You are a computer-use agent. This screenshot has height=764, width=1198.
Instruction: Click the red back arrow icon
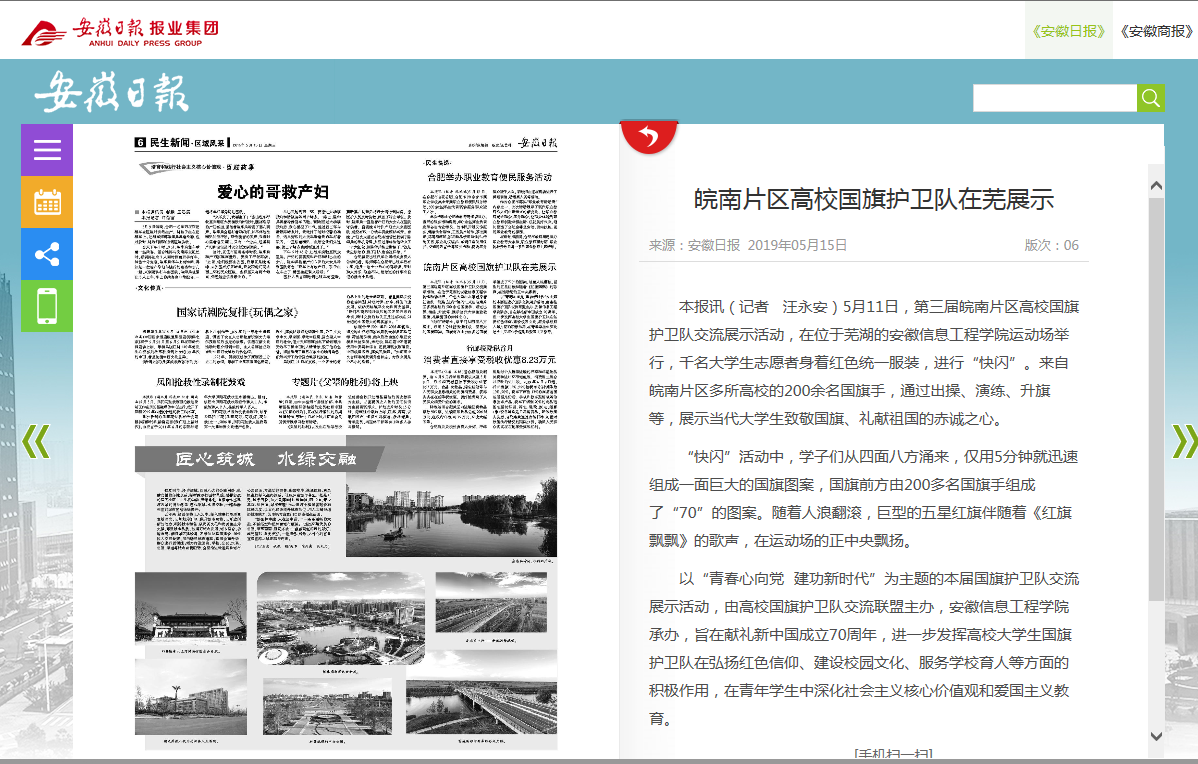pos(649,137)
